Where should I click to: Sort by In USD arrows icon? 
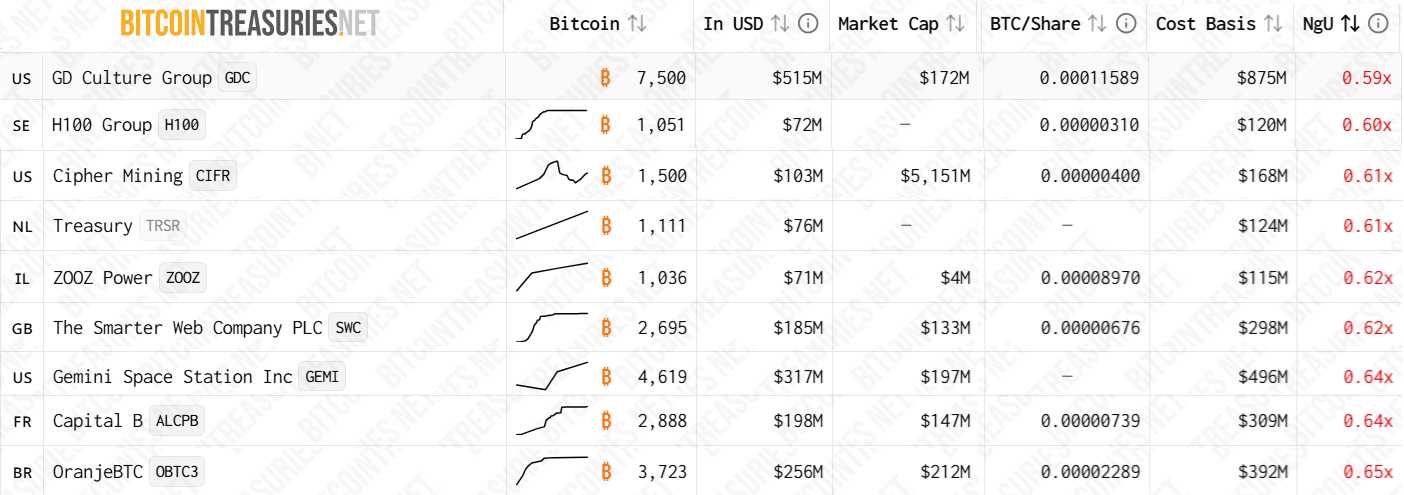tap(781, 24)
